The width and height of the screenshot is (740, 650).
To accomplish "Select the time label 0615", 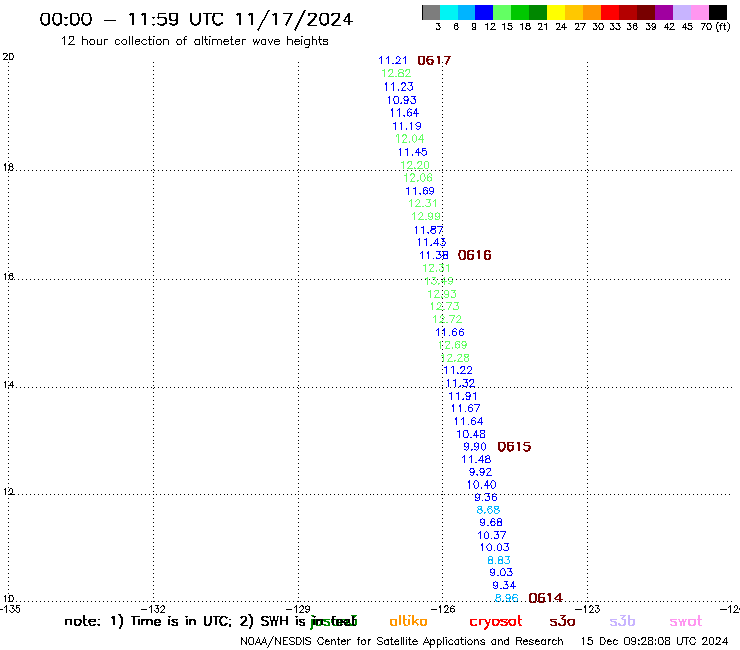I will point(514,447).
